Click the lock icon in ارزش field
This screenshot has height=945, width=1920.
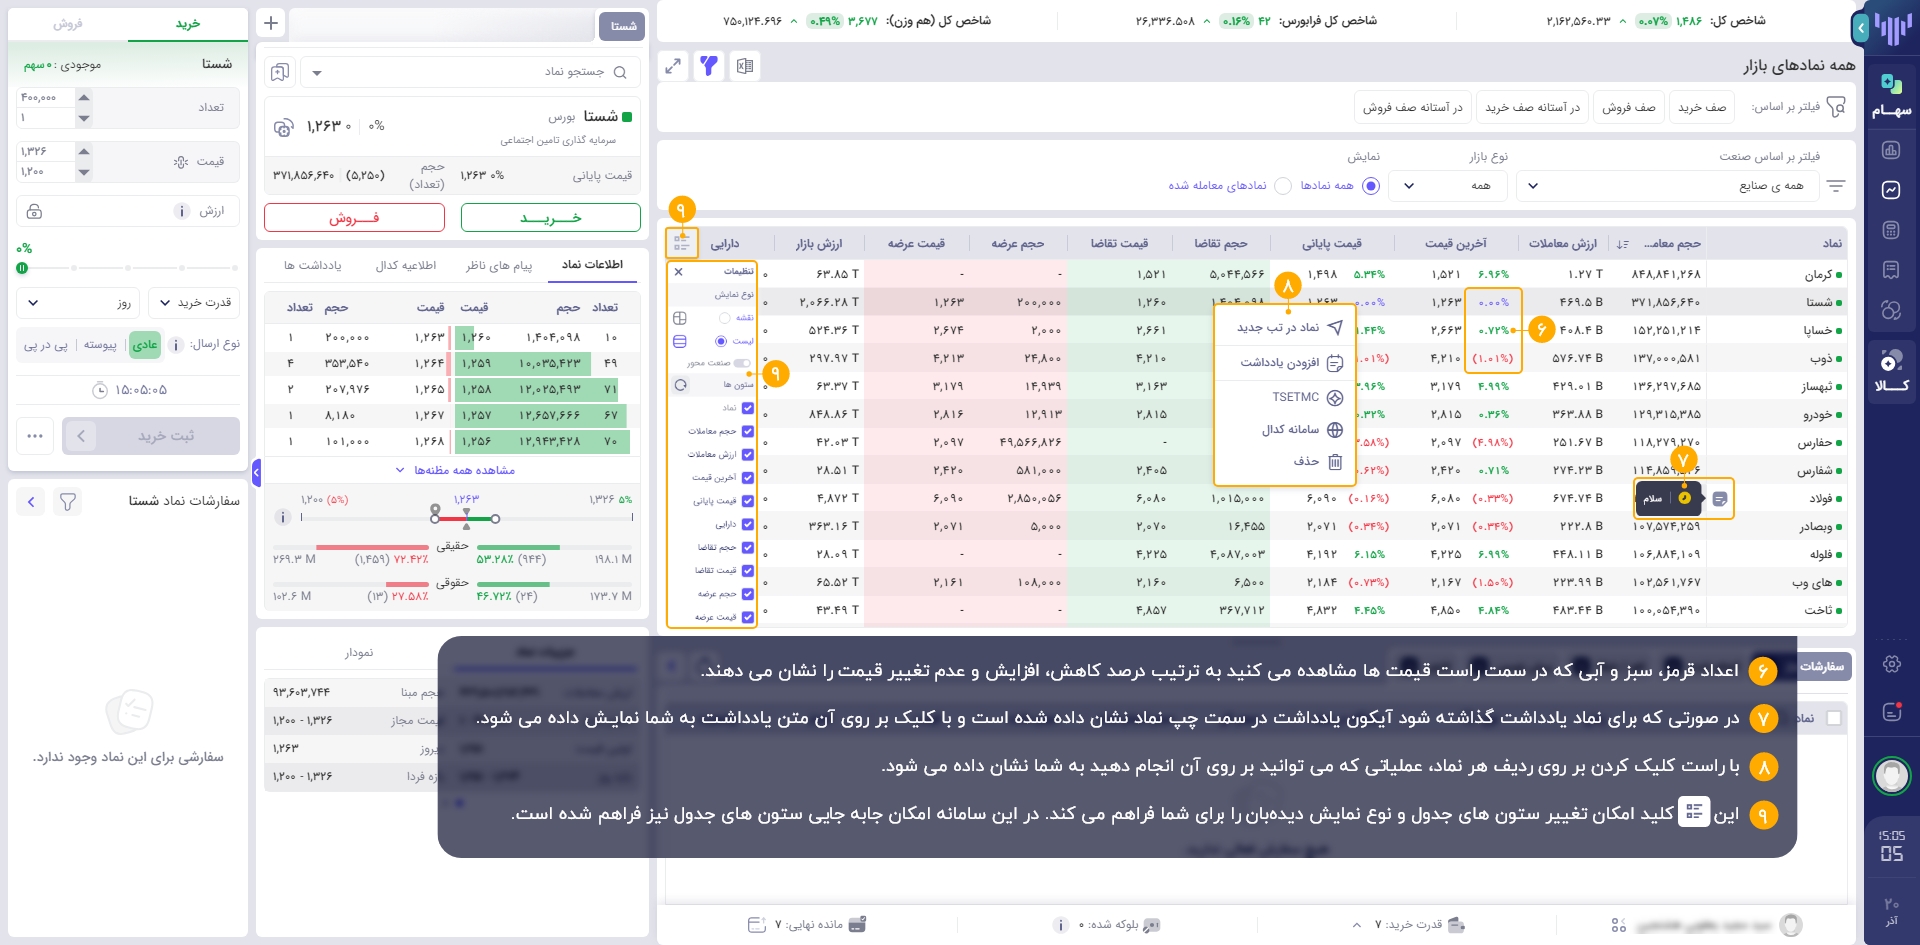(x=34, y=211)
